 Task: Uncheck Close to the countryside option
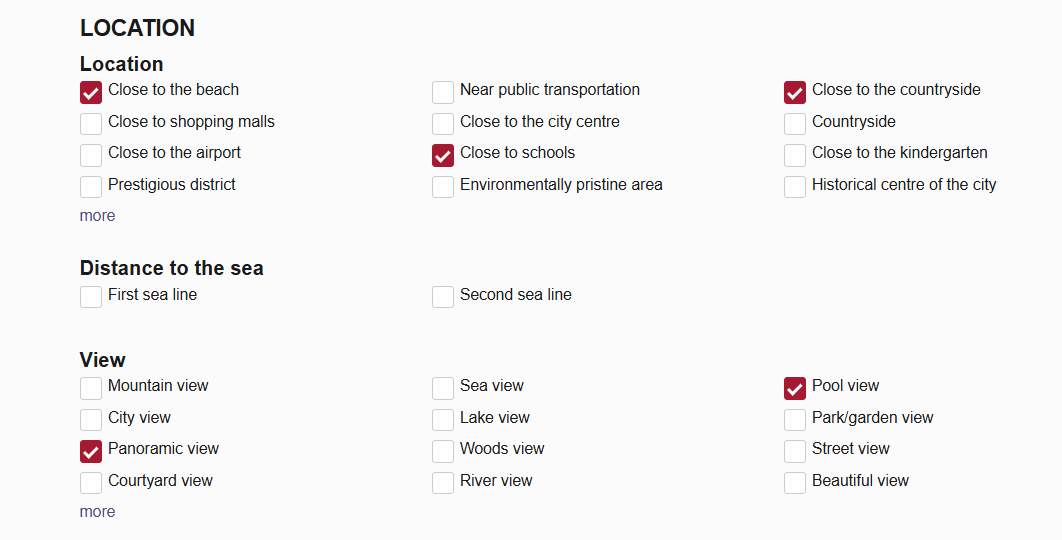click(x=795, y=93)
